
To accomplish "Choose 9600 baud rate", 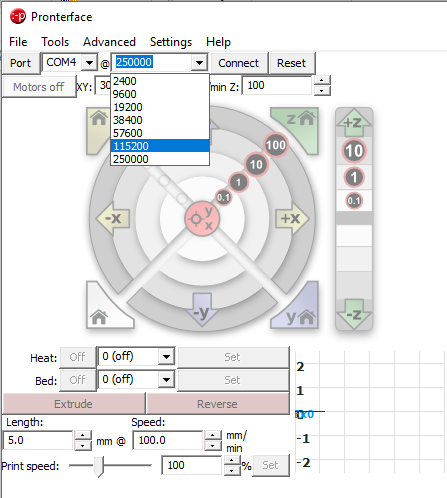I will [160, 94].
